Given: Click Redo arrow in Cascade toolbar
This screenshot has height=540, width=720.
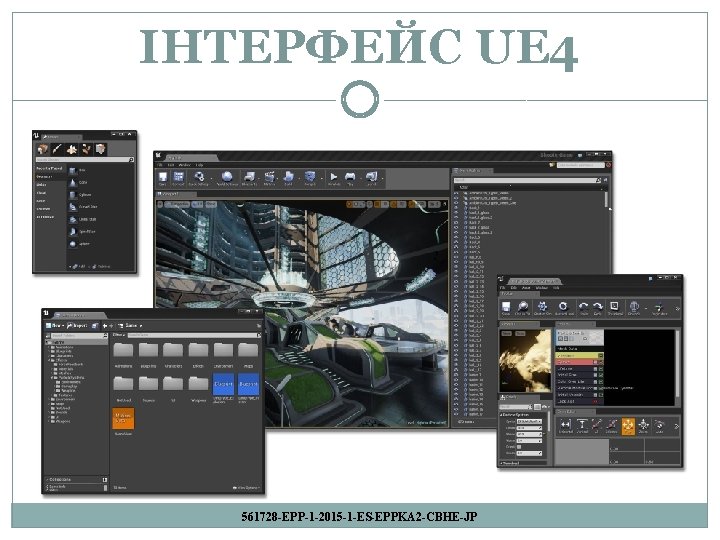Looking at the screenshot, I should (x=597, y=308).
